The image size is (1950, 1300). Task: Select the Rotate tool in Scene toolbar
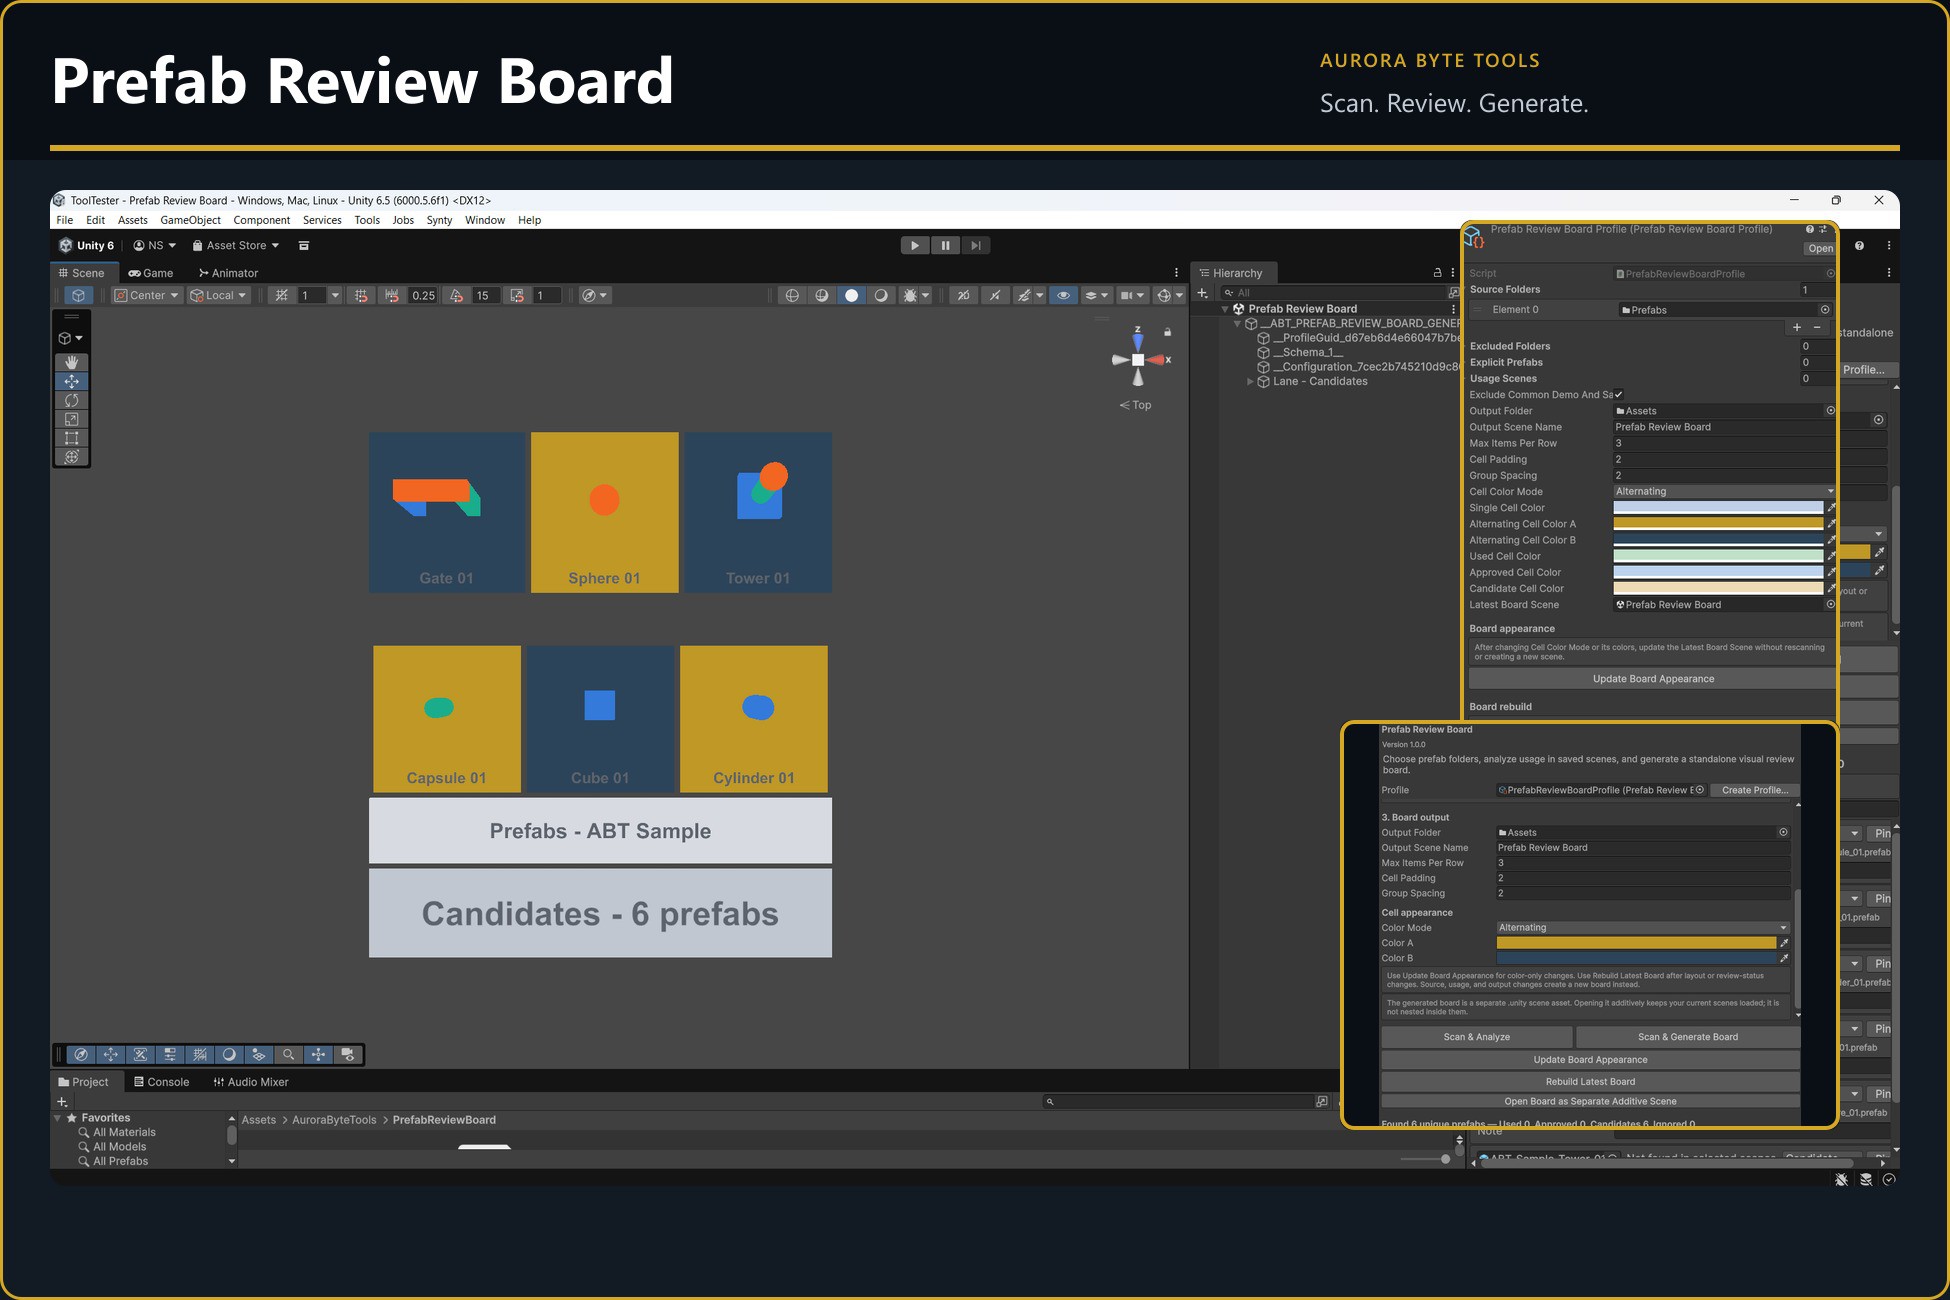[72, 400]
